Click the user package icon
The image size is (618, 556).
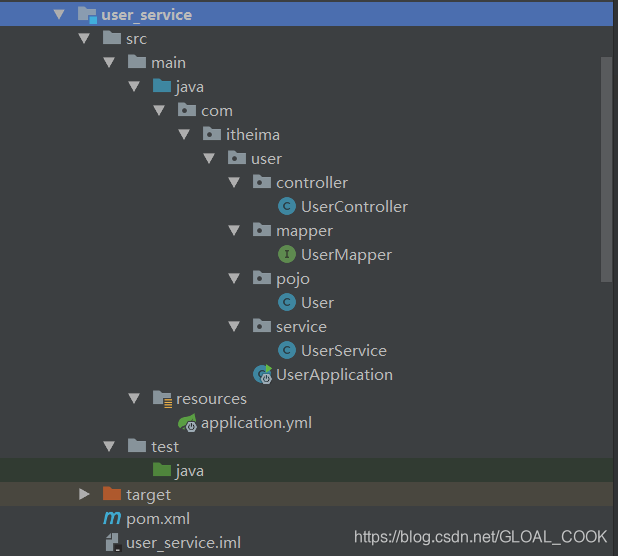[237, 158]
